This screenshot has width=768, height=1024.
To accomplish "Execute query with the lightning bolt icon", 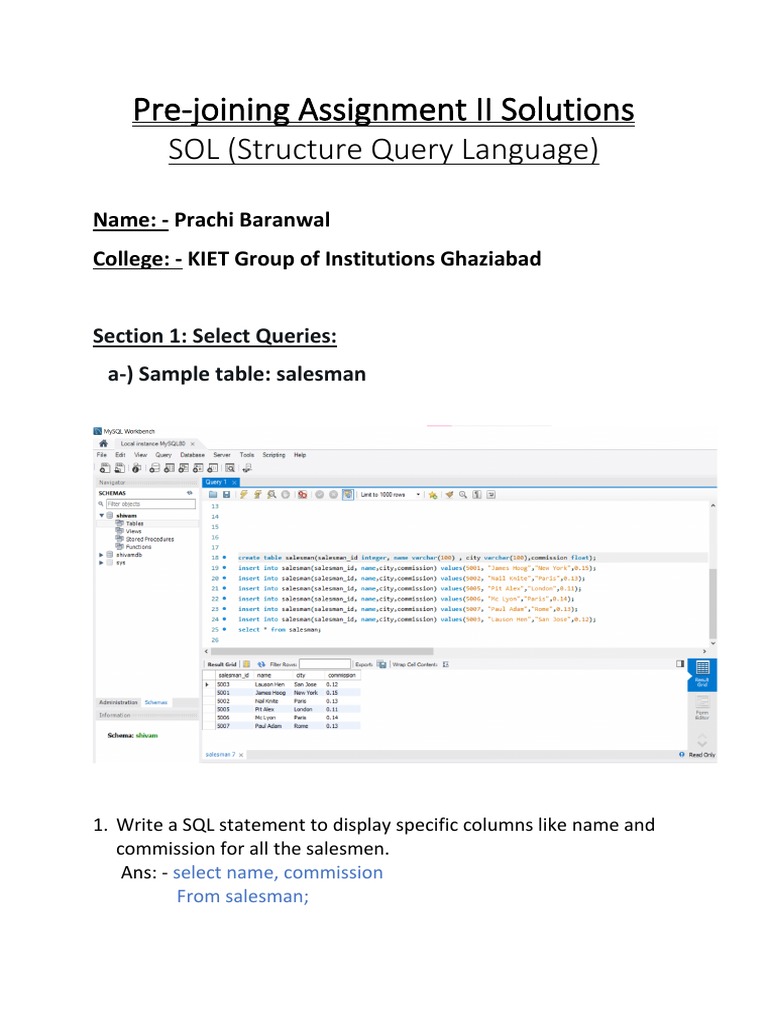I will (243, 494).
